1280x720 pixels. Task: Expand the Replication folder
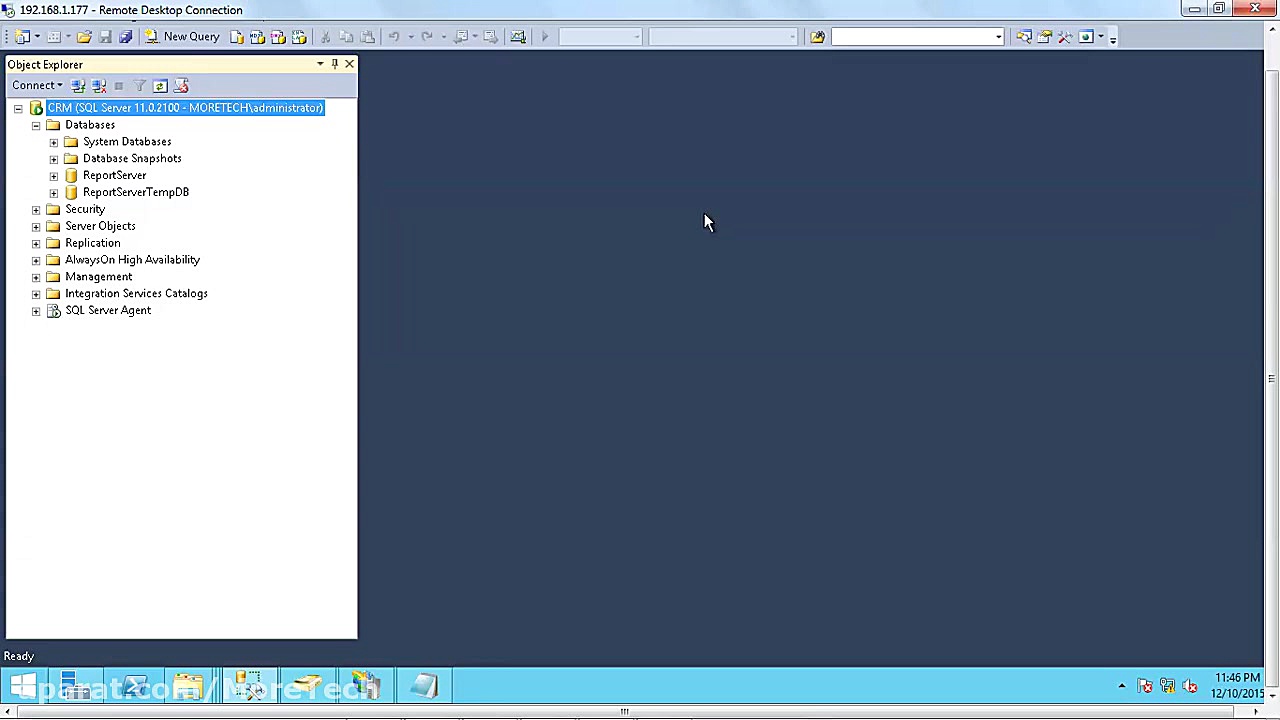36,243
